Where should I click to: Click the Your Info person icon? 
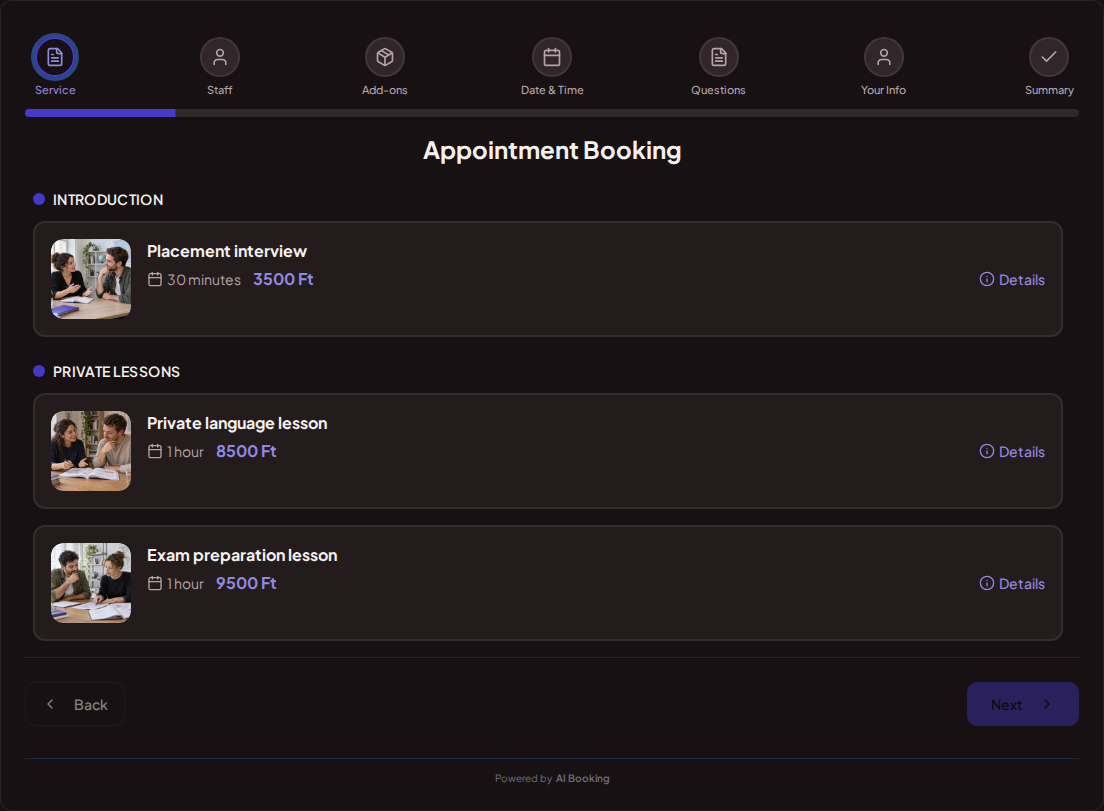(884, 57)
